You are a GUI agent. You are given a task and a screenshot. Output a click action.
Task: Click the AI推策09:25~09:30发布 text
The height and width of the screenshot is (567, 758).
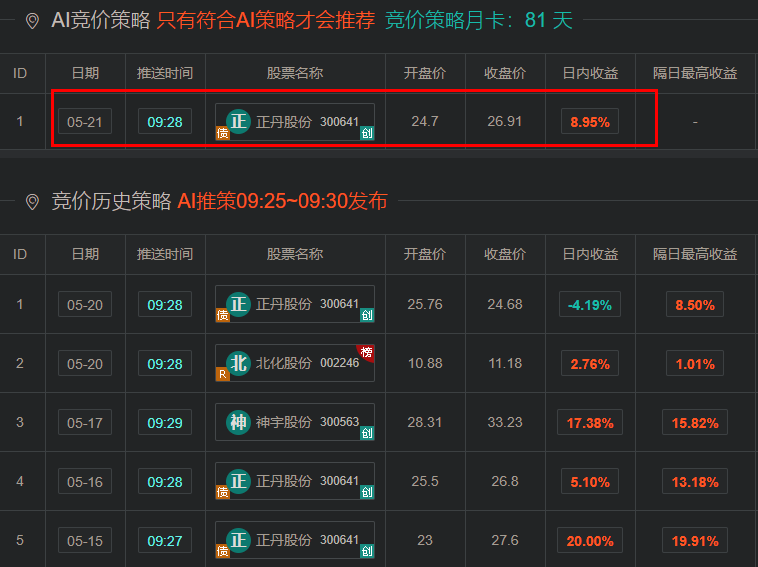[x=282, y=202]
